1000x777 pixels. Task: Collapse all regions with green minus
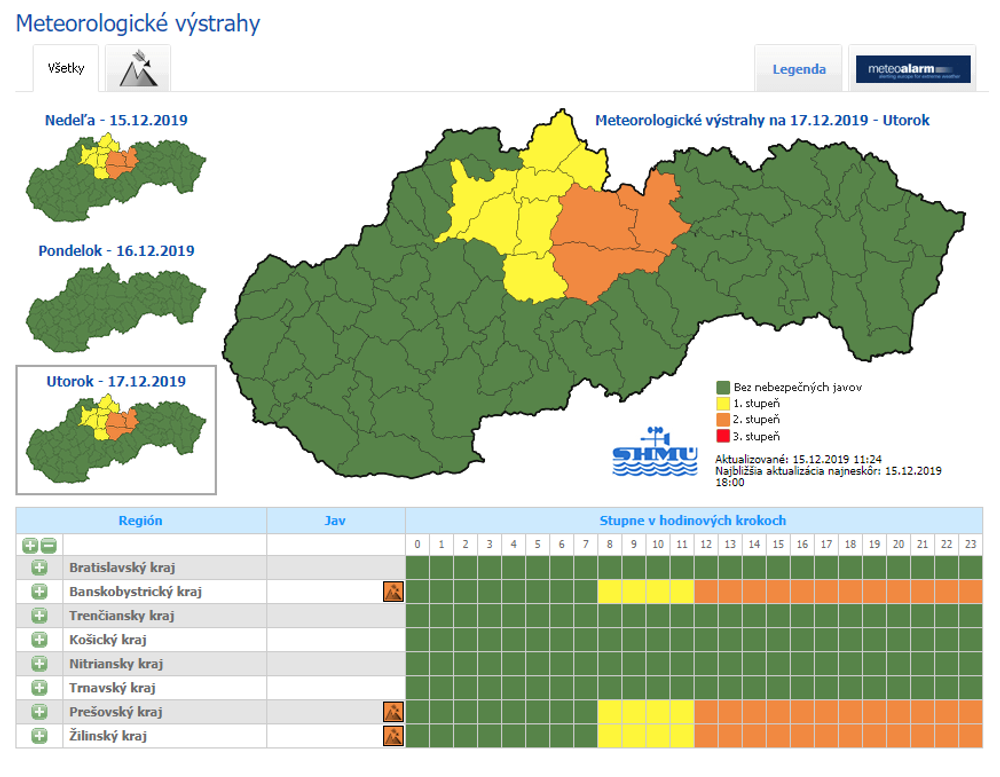pos(48,545)
